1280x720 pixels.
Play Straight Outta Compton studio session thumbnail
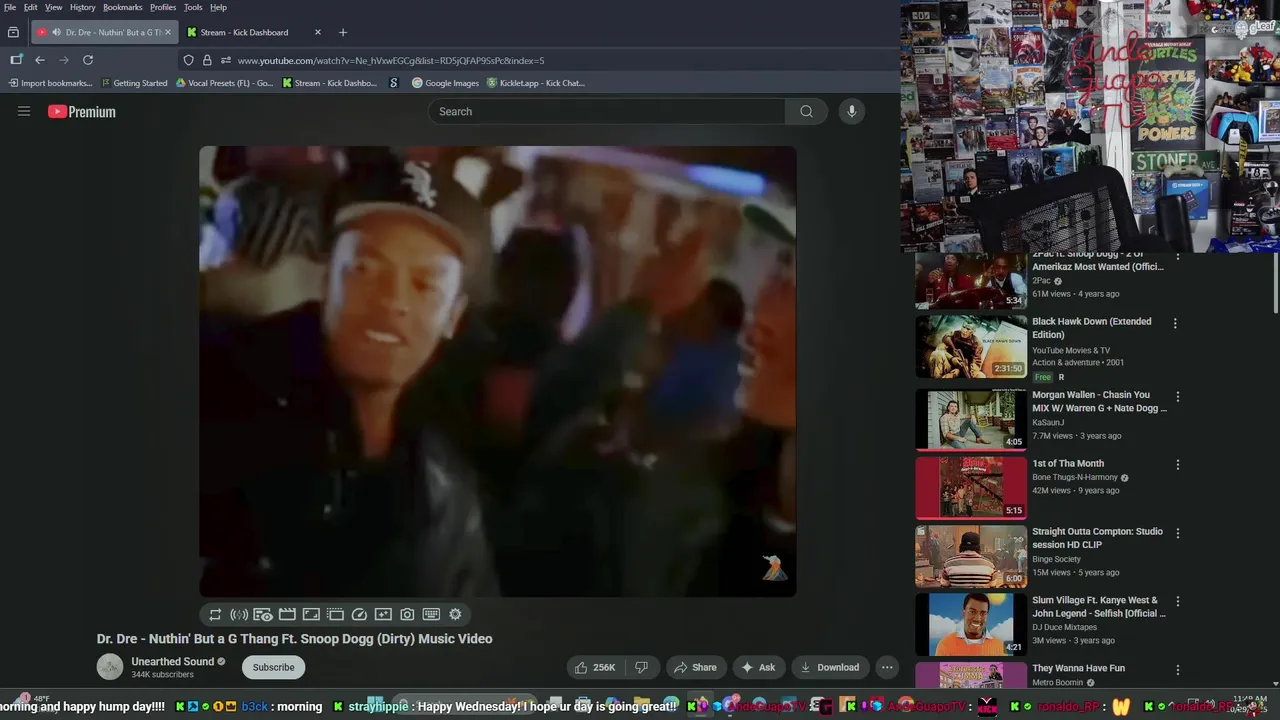click(x=971, y=556)
